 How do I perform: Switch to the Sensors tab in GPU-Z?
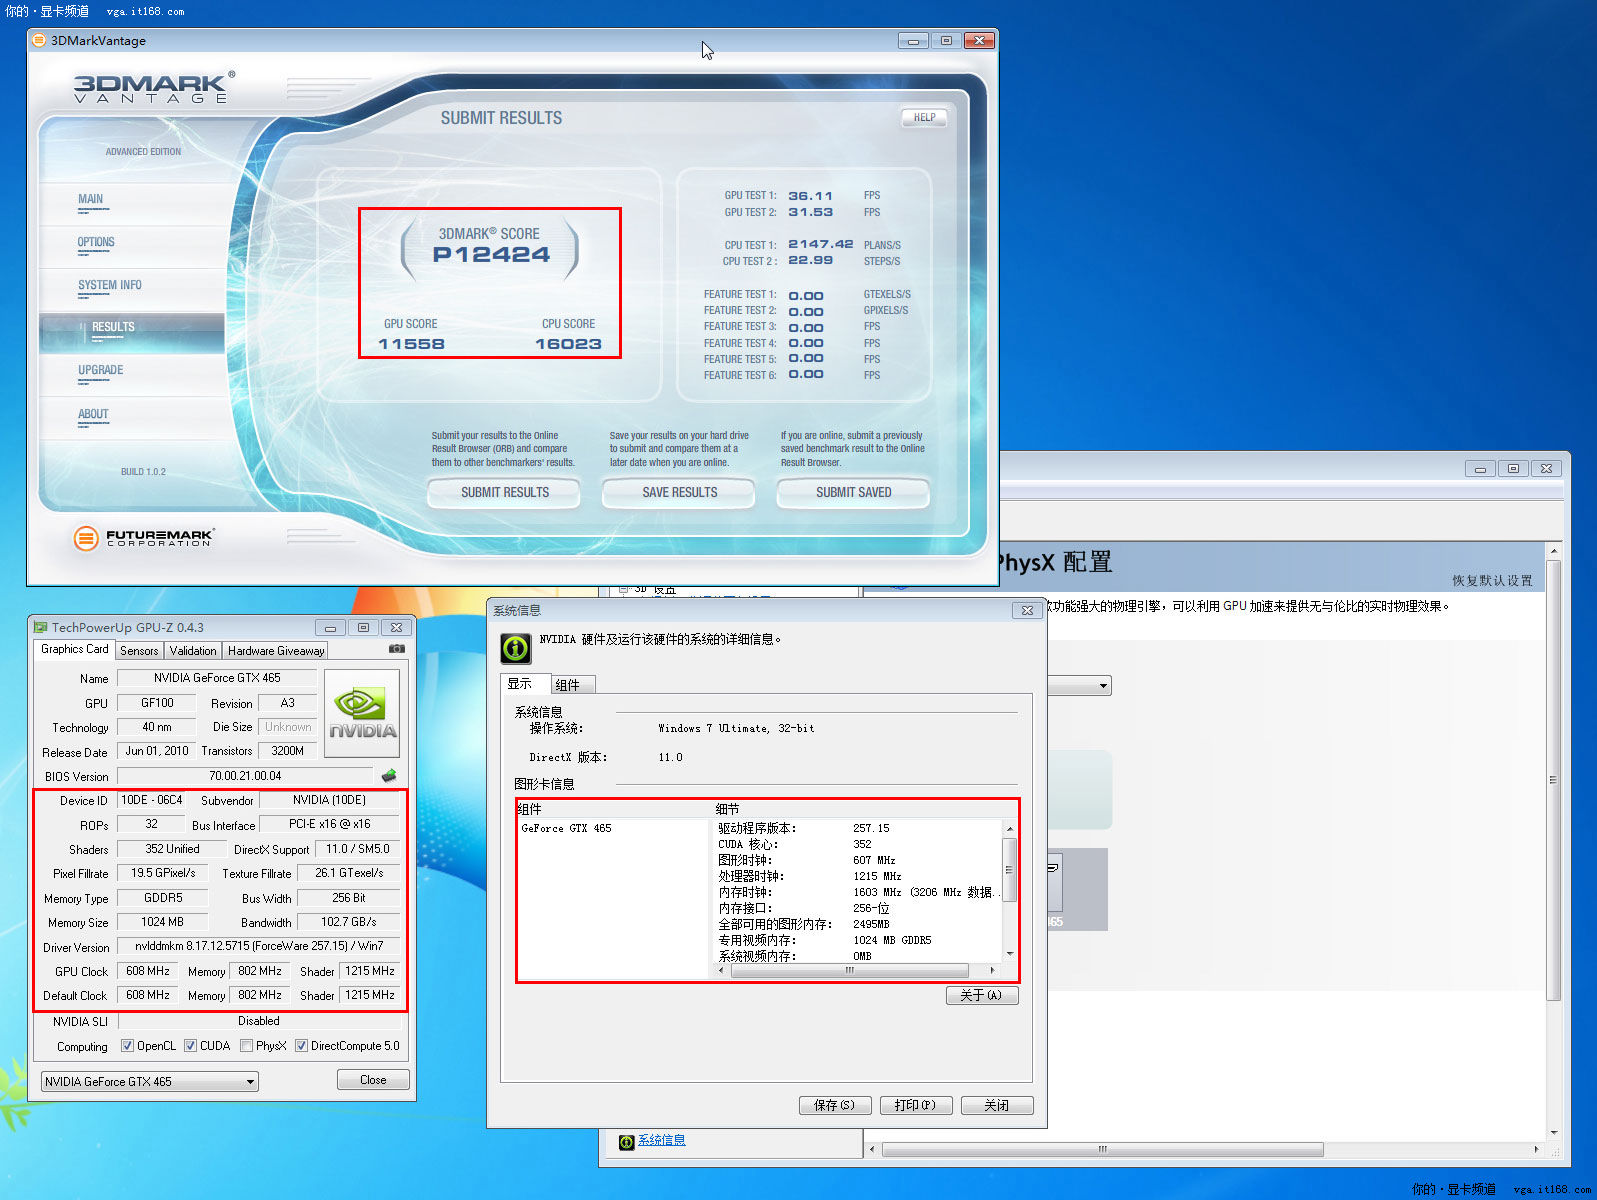[139, 650]
